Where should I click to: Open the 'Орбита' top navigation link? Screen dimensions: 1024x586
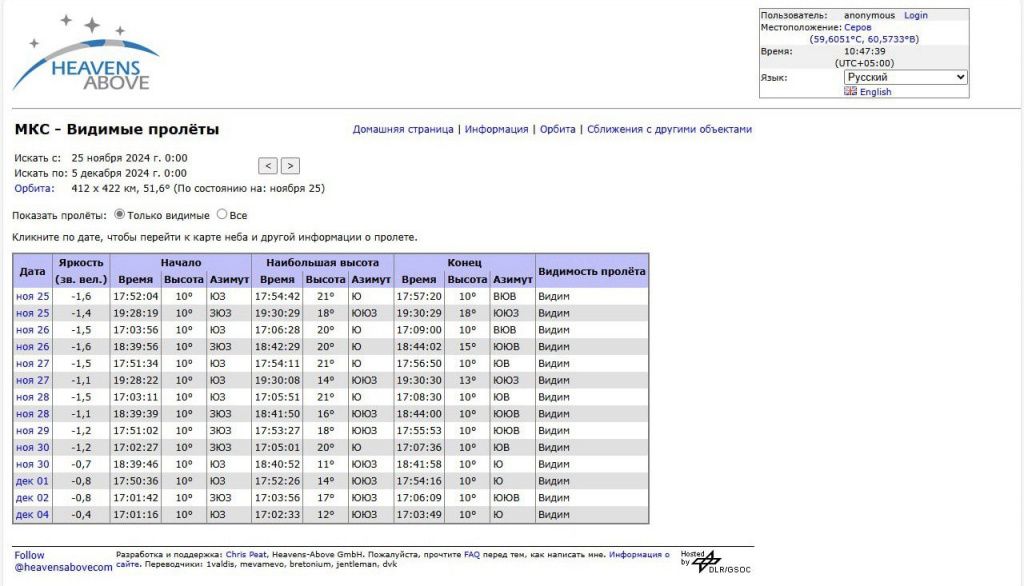click(557, 129)
